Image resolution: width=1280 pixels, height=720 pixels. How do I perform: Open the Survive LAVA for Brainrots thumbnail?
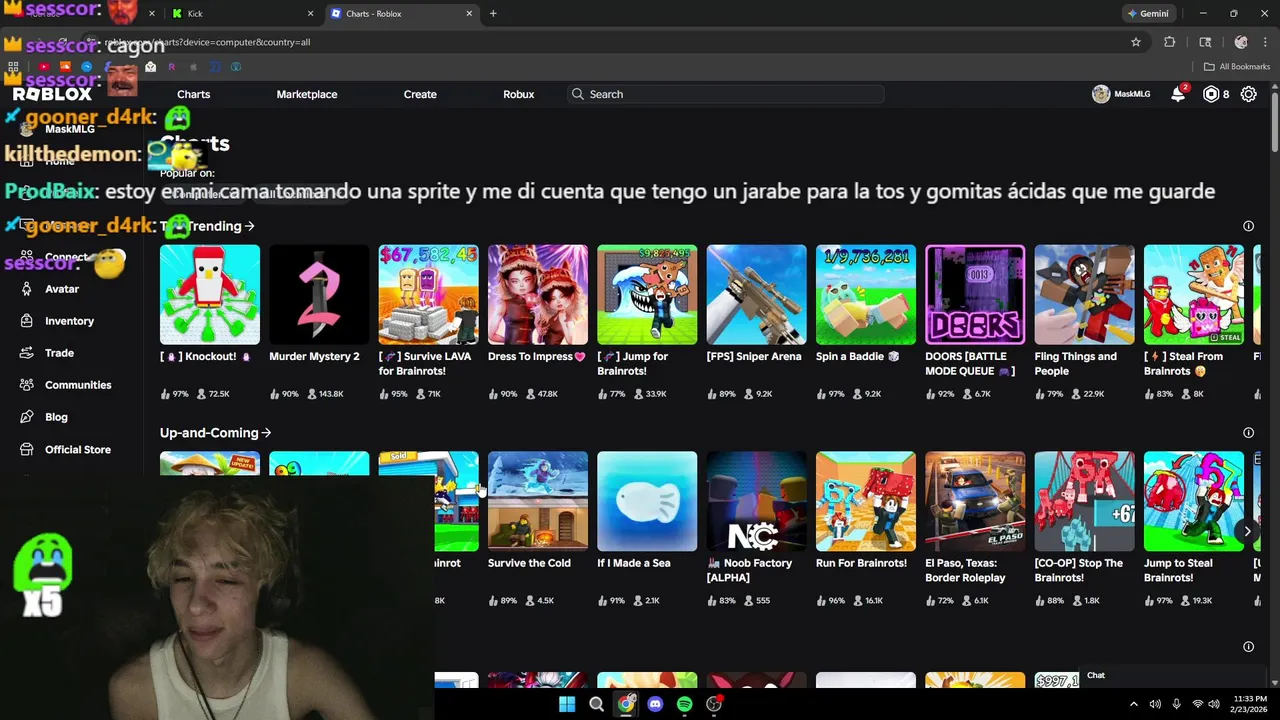pos(428,295)
